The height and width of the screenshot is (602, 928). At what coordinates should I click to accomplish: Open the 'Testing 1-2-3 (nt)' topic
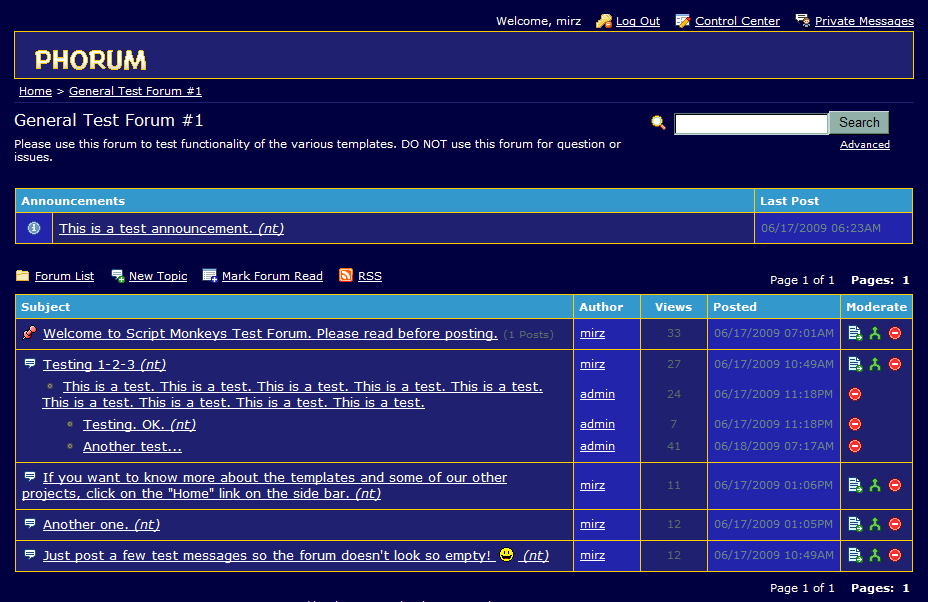click(104, 365)
